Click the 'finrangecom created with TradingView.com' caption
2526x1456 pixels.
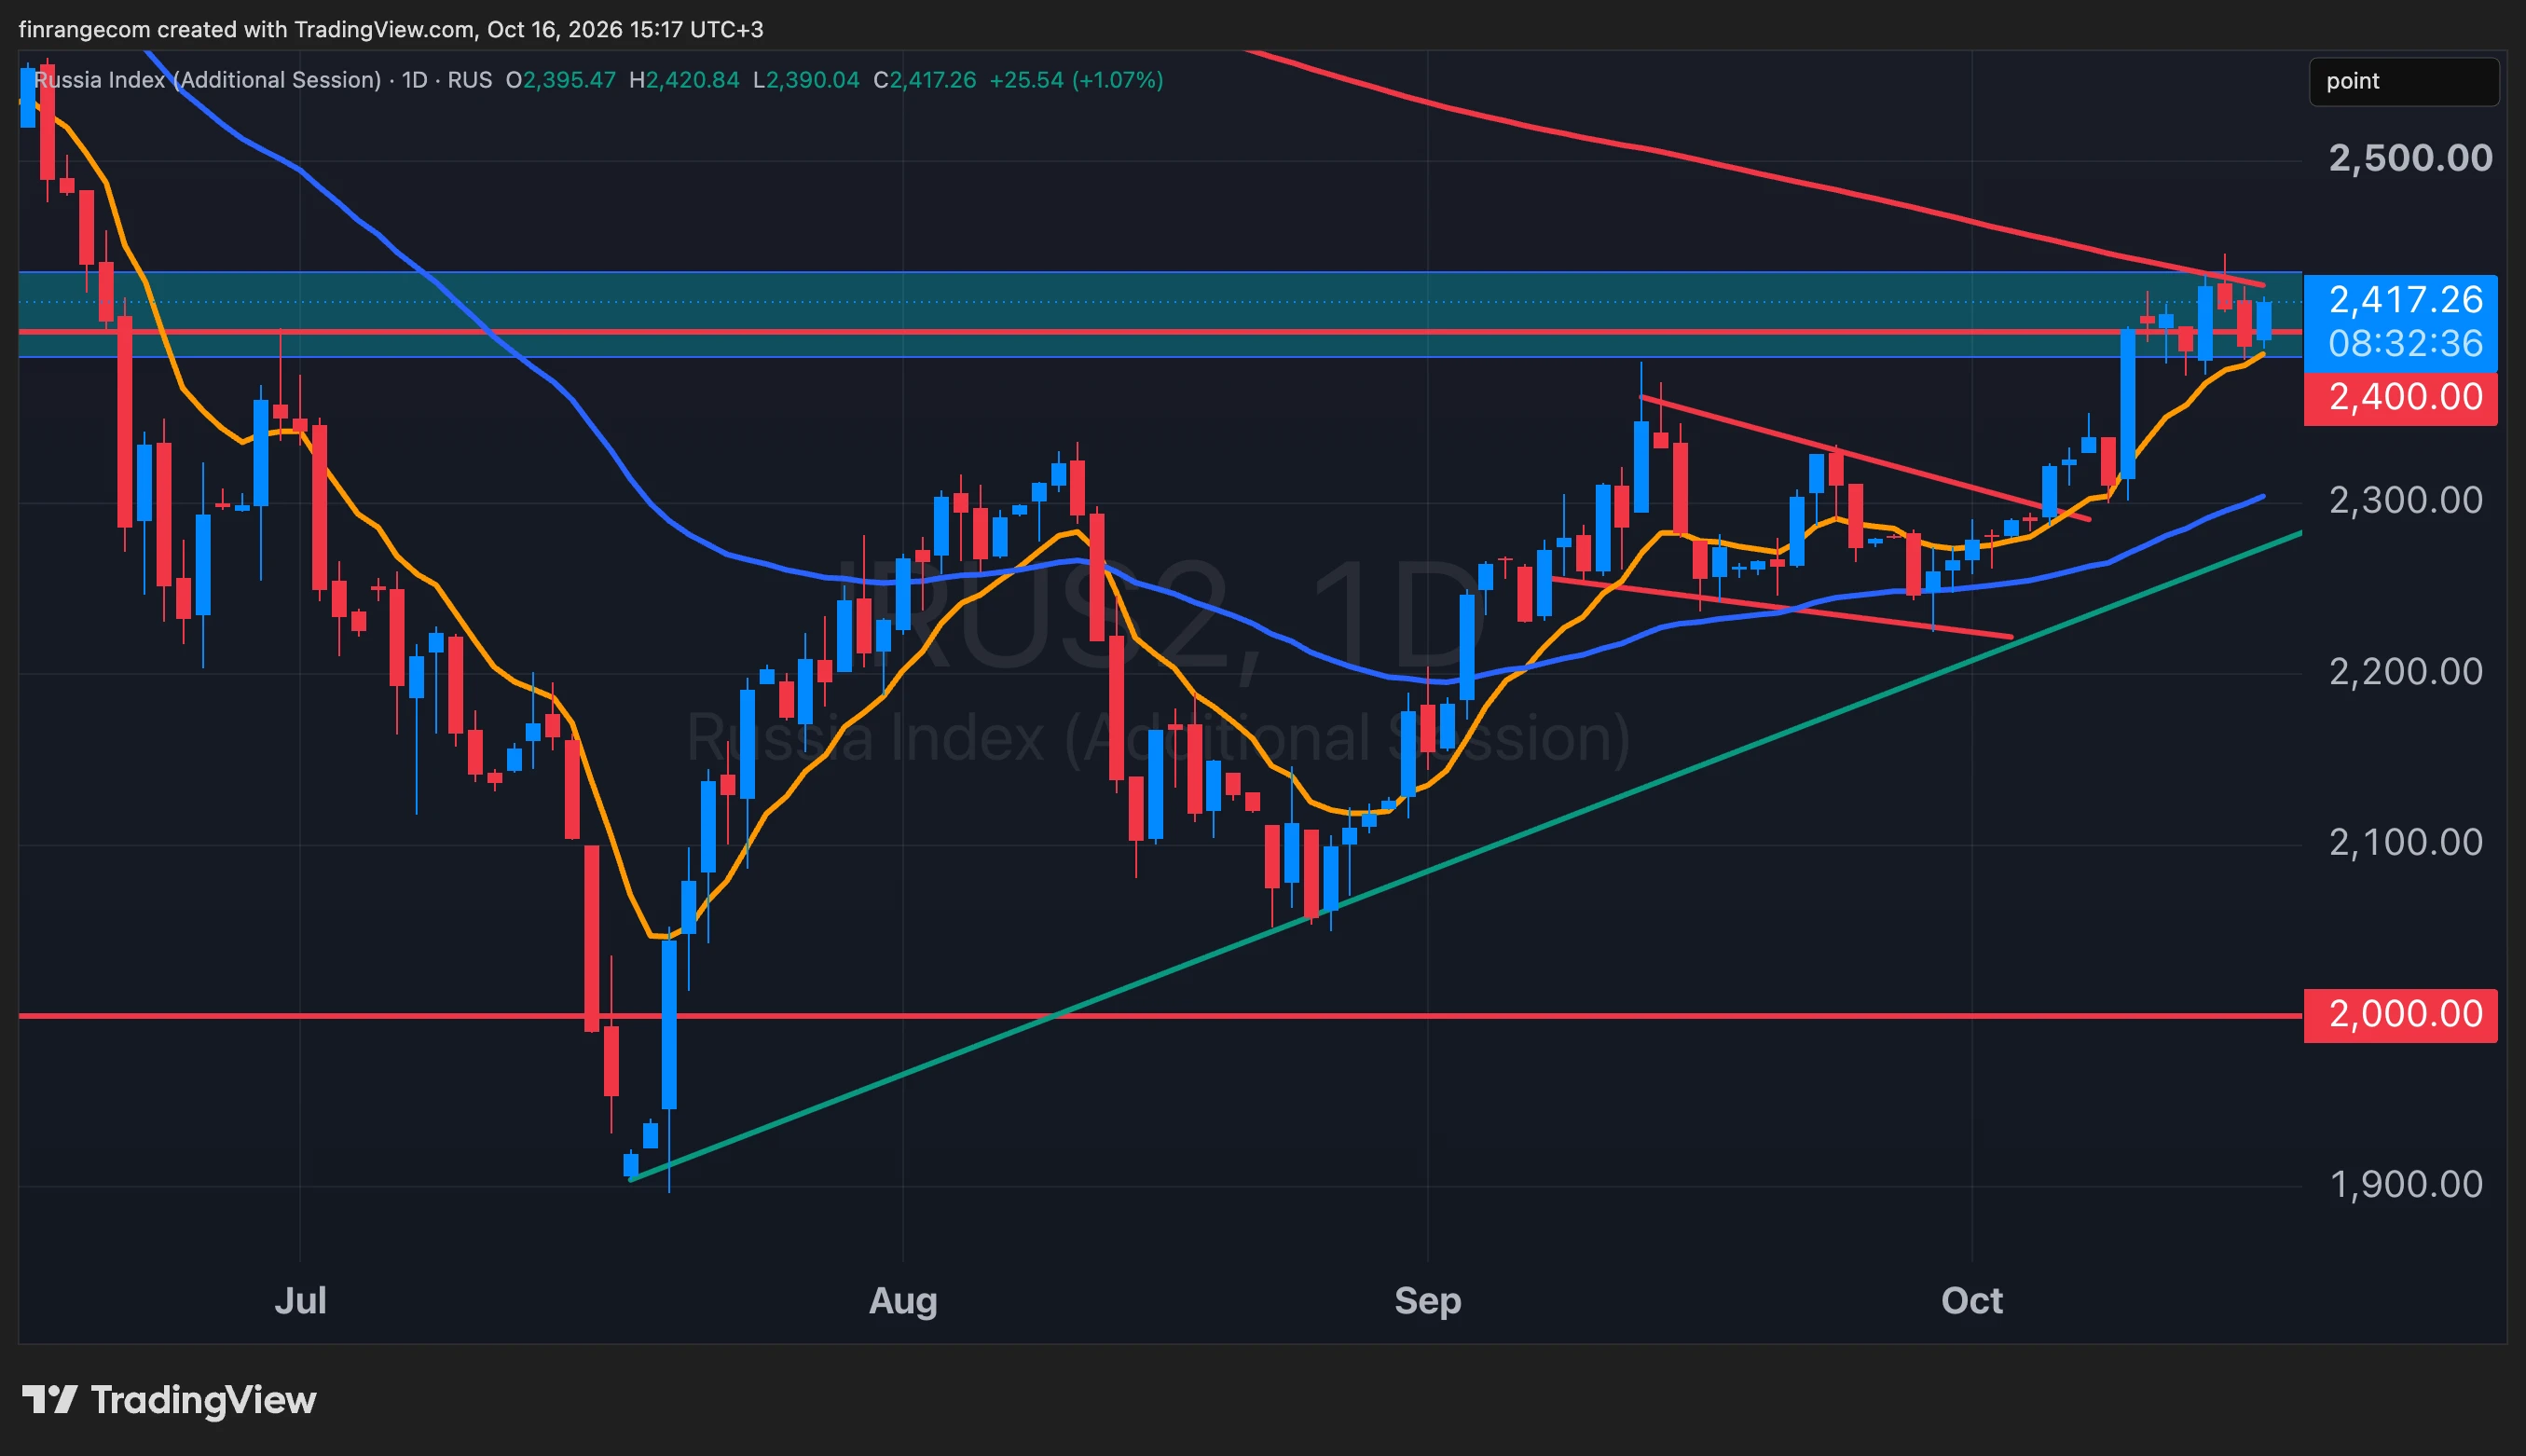(x=247, y=30)
